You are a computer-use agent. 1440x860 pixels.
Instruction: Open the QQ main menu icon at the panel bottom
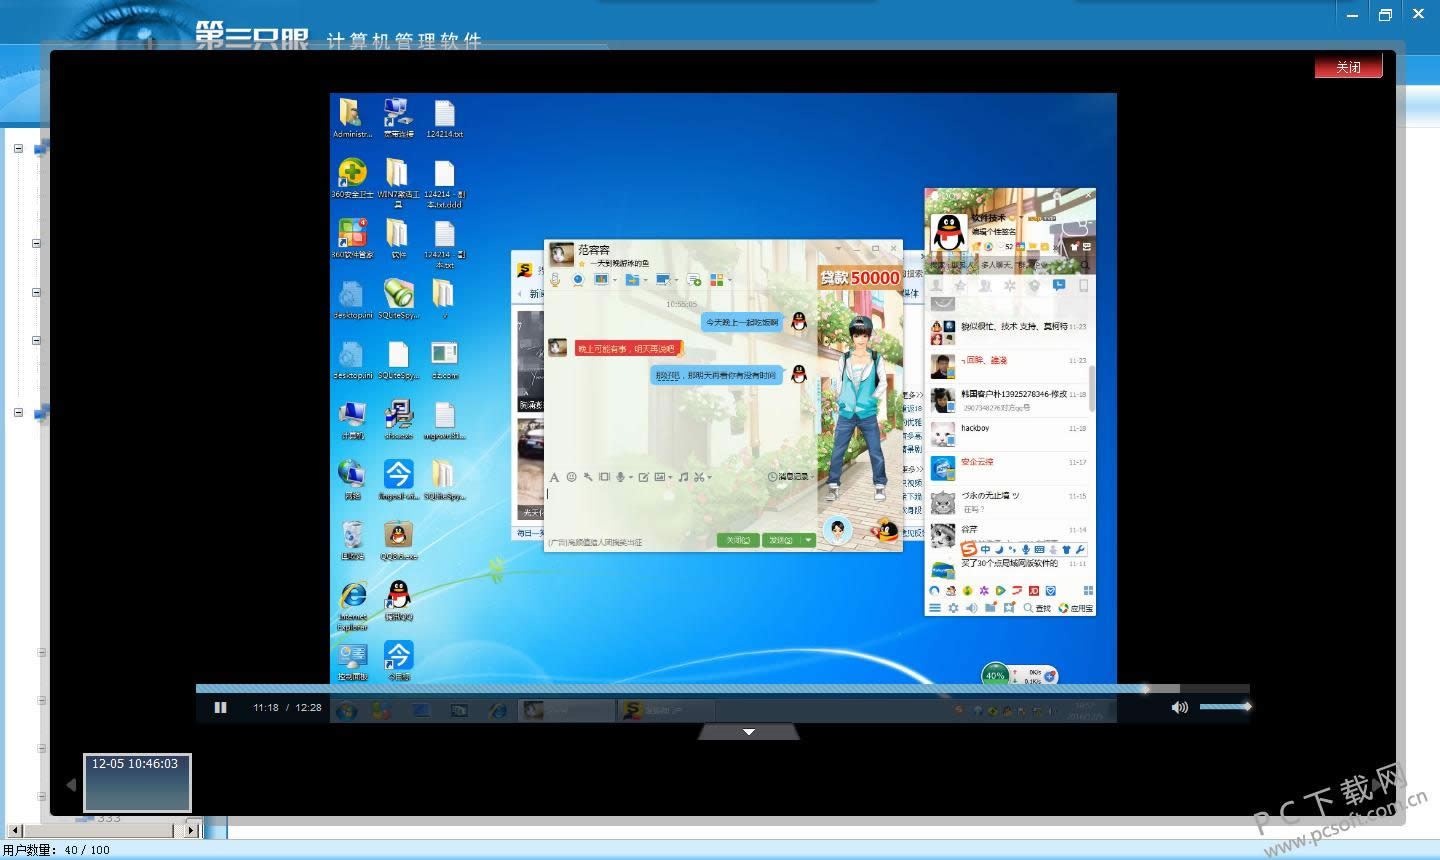tap(935, 608)
